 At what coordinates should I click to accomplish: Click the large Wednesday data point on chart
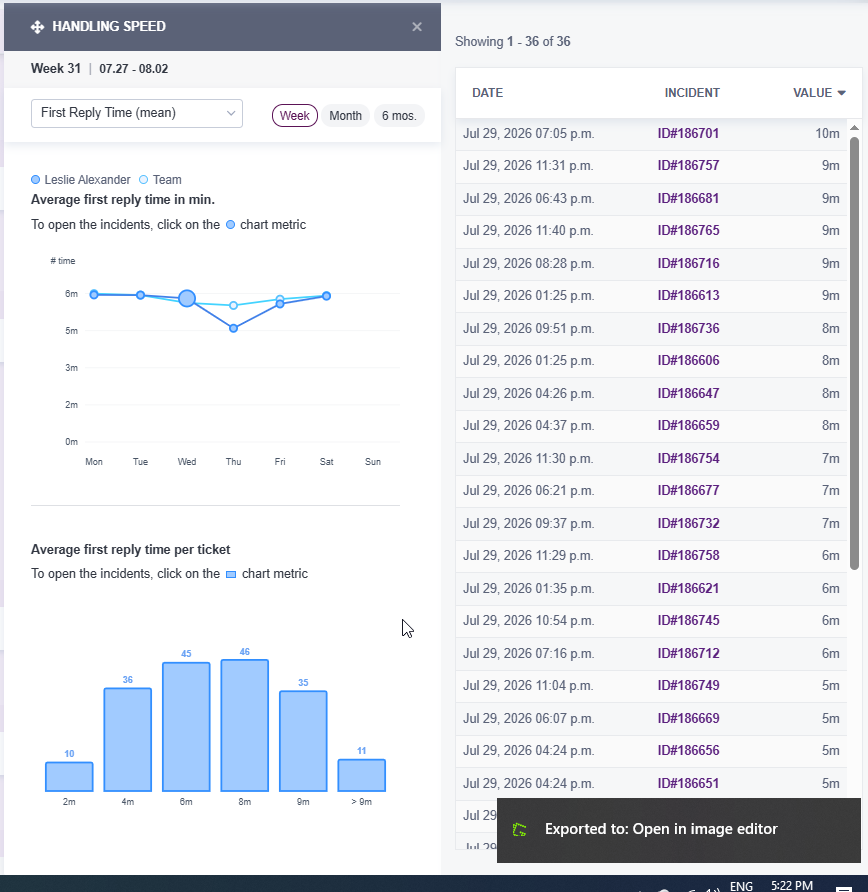click(x=187, y=298)
